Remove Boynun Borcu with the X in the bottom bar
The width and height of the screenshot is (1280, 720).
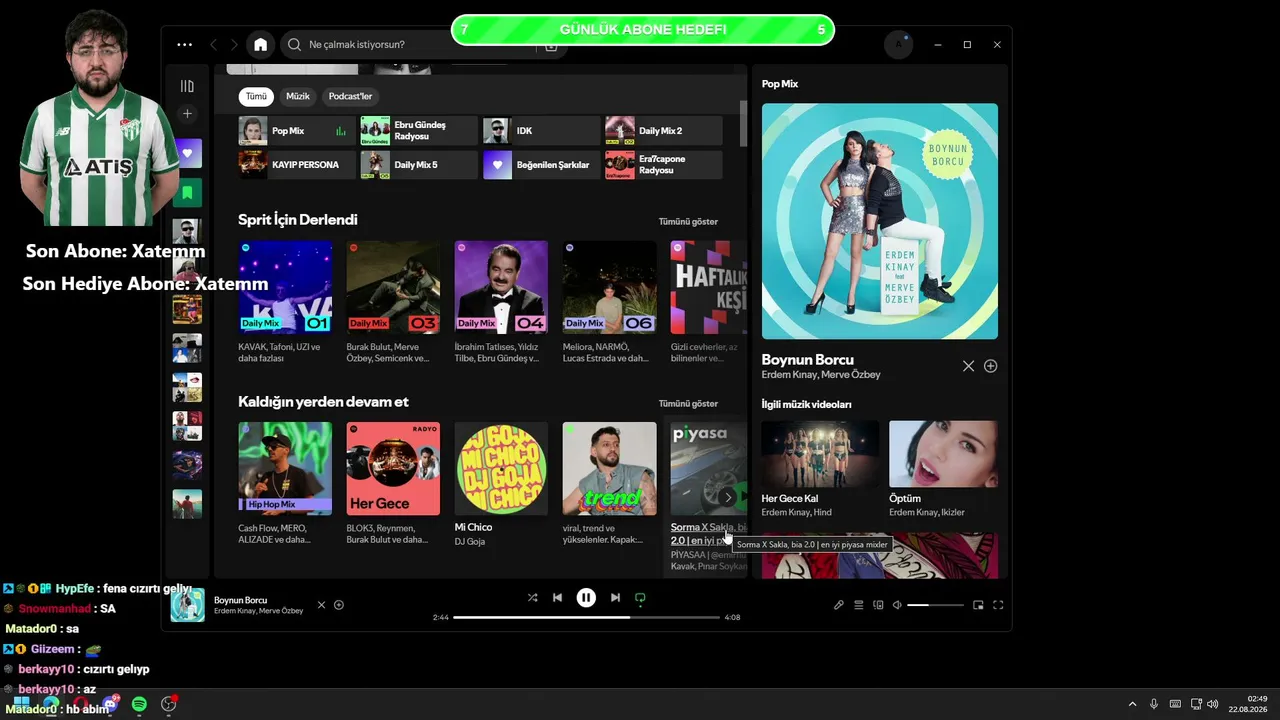pyautogui.click(x=321, y=605)
